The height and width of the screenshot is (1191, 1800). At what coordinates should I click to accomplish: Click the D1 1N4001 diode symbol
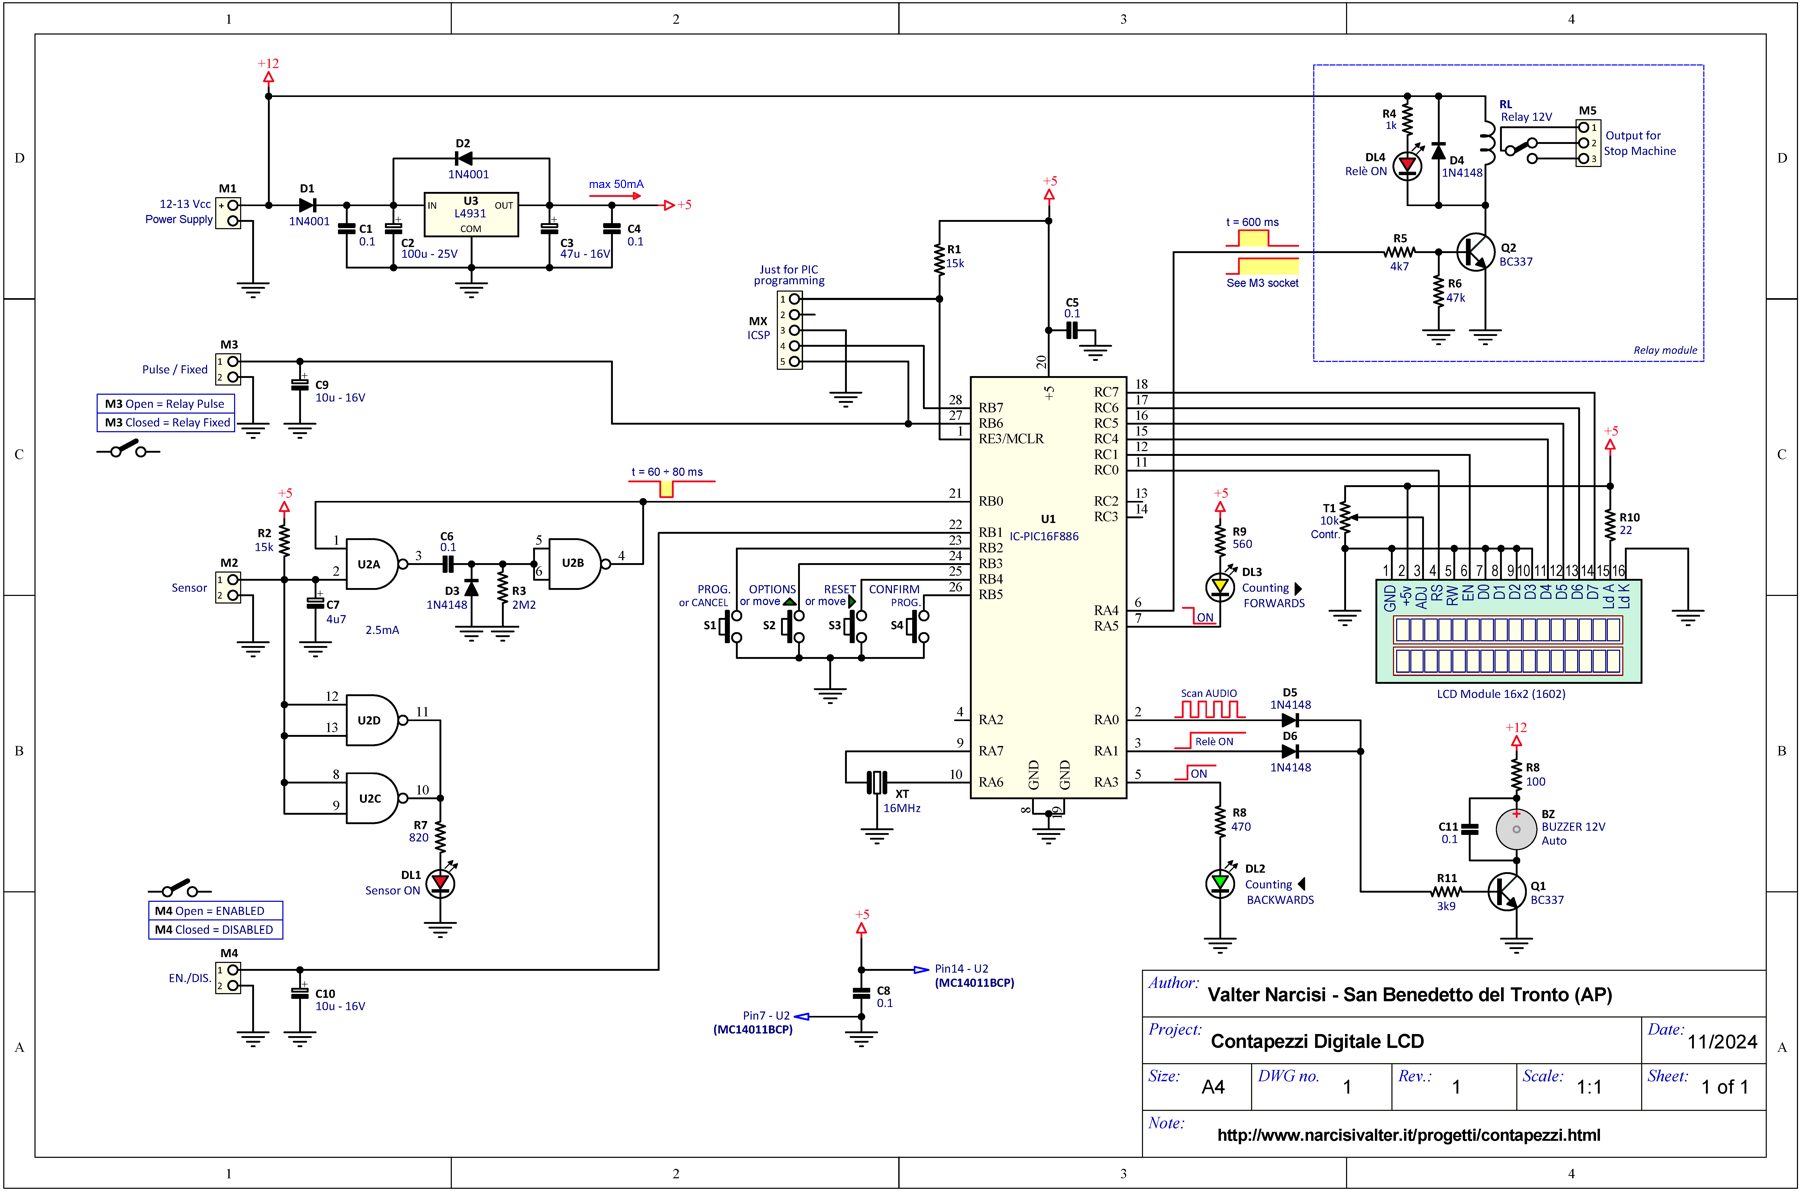tap(308, 205)
